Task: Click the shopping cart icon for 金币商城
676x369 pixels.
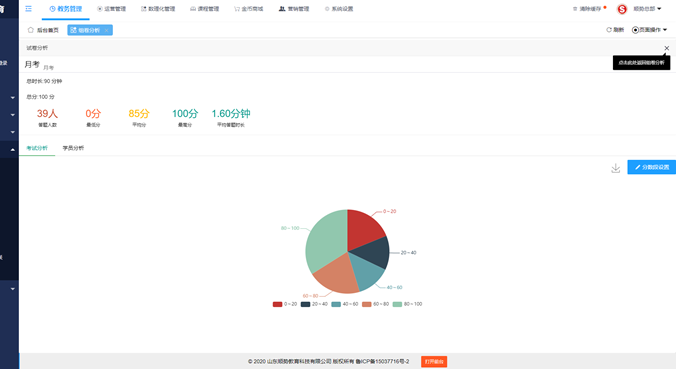Action: click(x=237, y=9)
